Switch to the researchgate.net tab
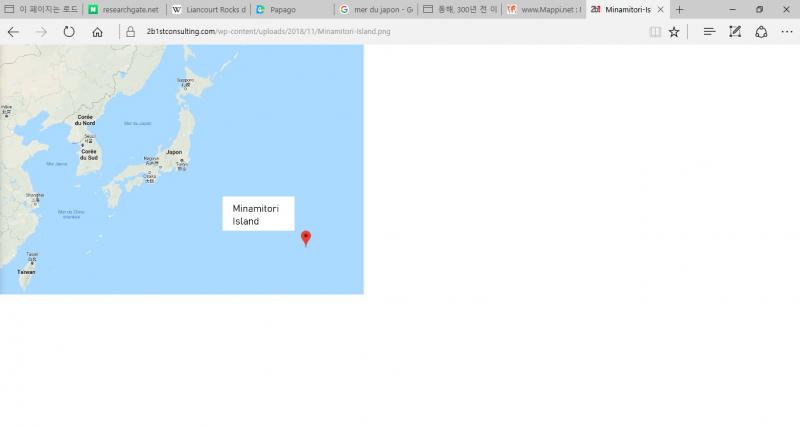The width and height of the screenshot is (800, 427). (125, 9)
